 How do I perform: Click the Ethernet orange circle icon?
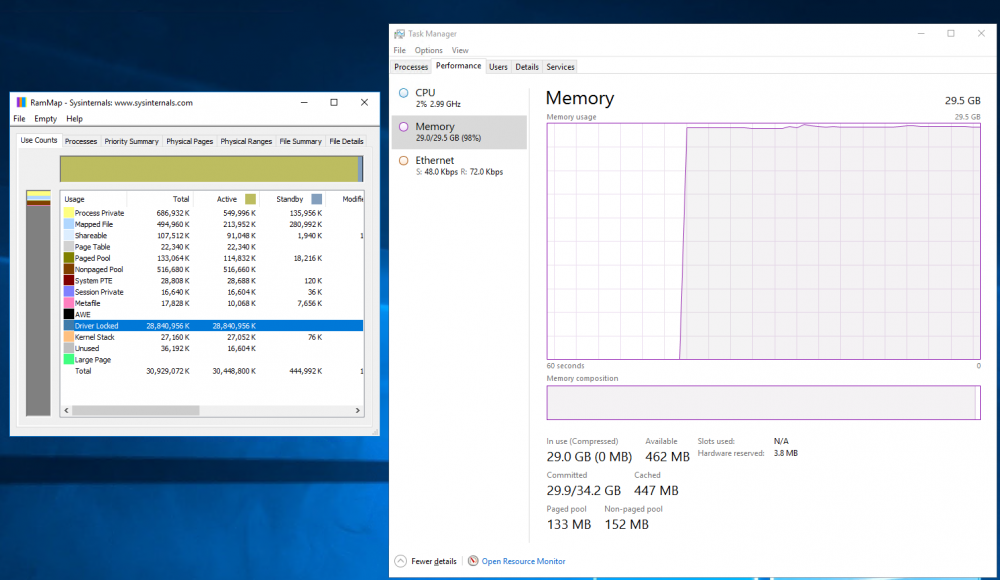403,161
